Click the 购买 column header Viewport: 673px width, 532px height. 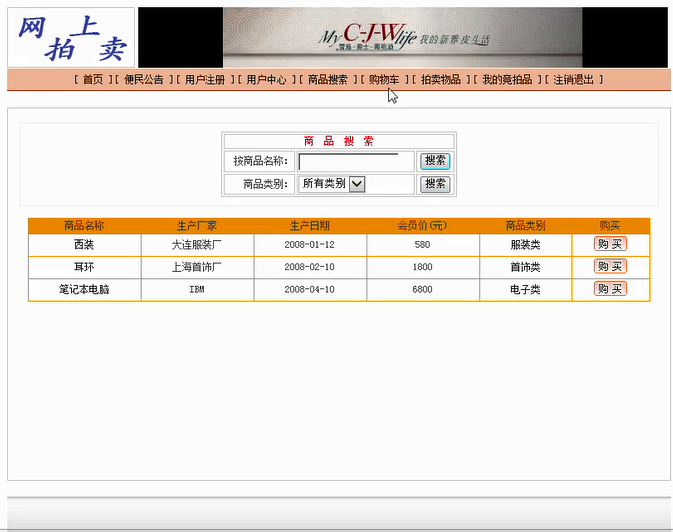[x=610, y=226]
